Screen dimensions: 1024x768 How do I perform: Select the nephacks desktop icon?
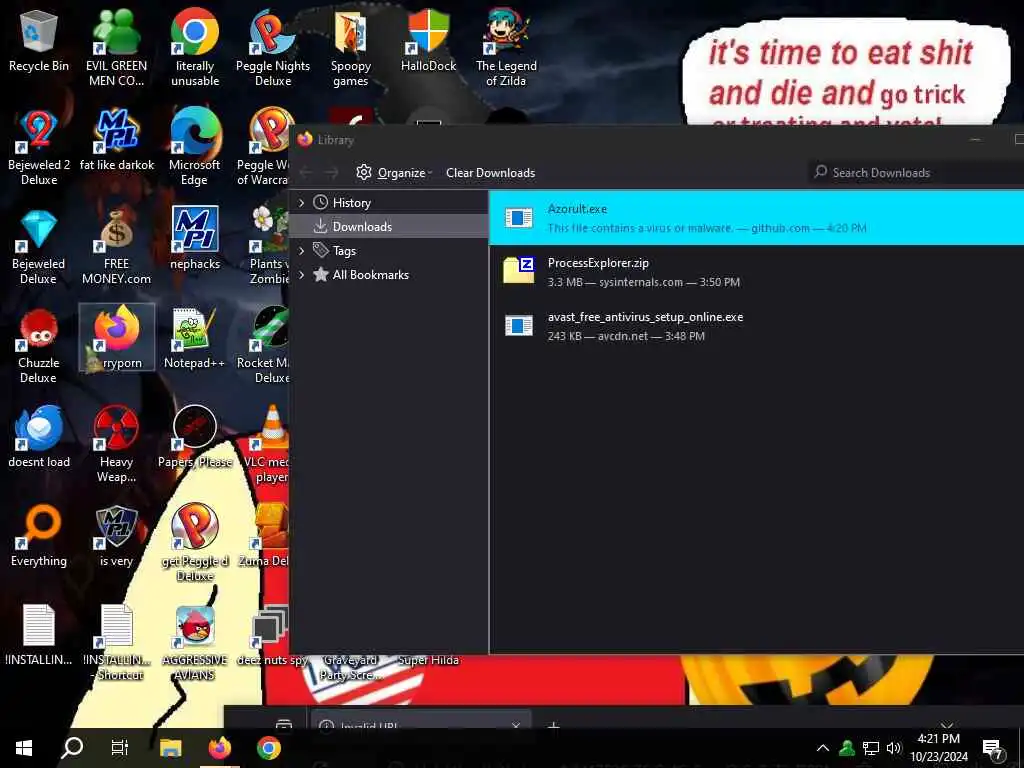click(x=195, y=238)
